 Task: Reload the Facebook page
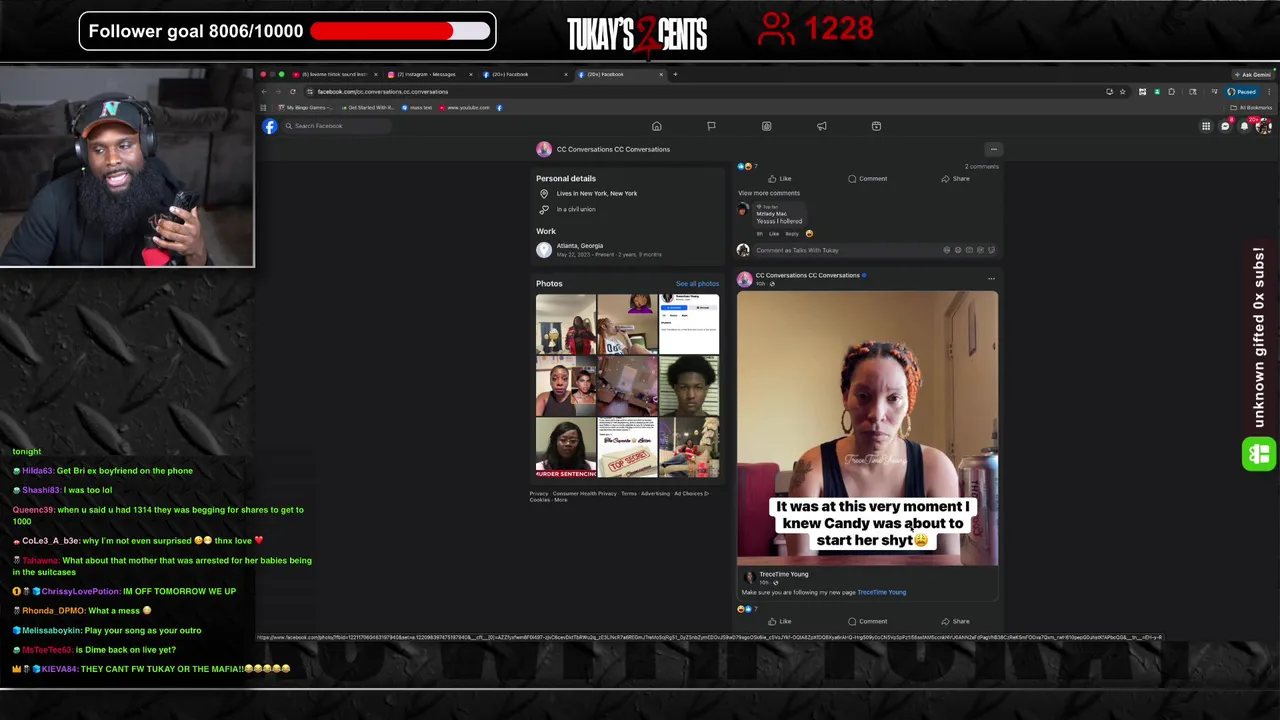pyautogui.click(x=293, y=92)
